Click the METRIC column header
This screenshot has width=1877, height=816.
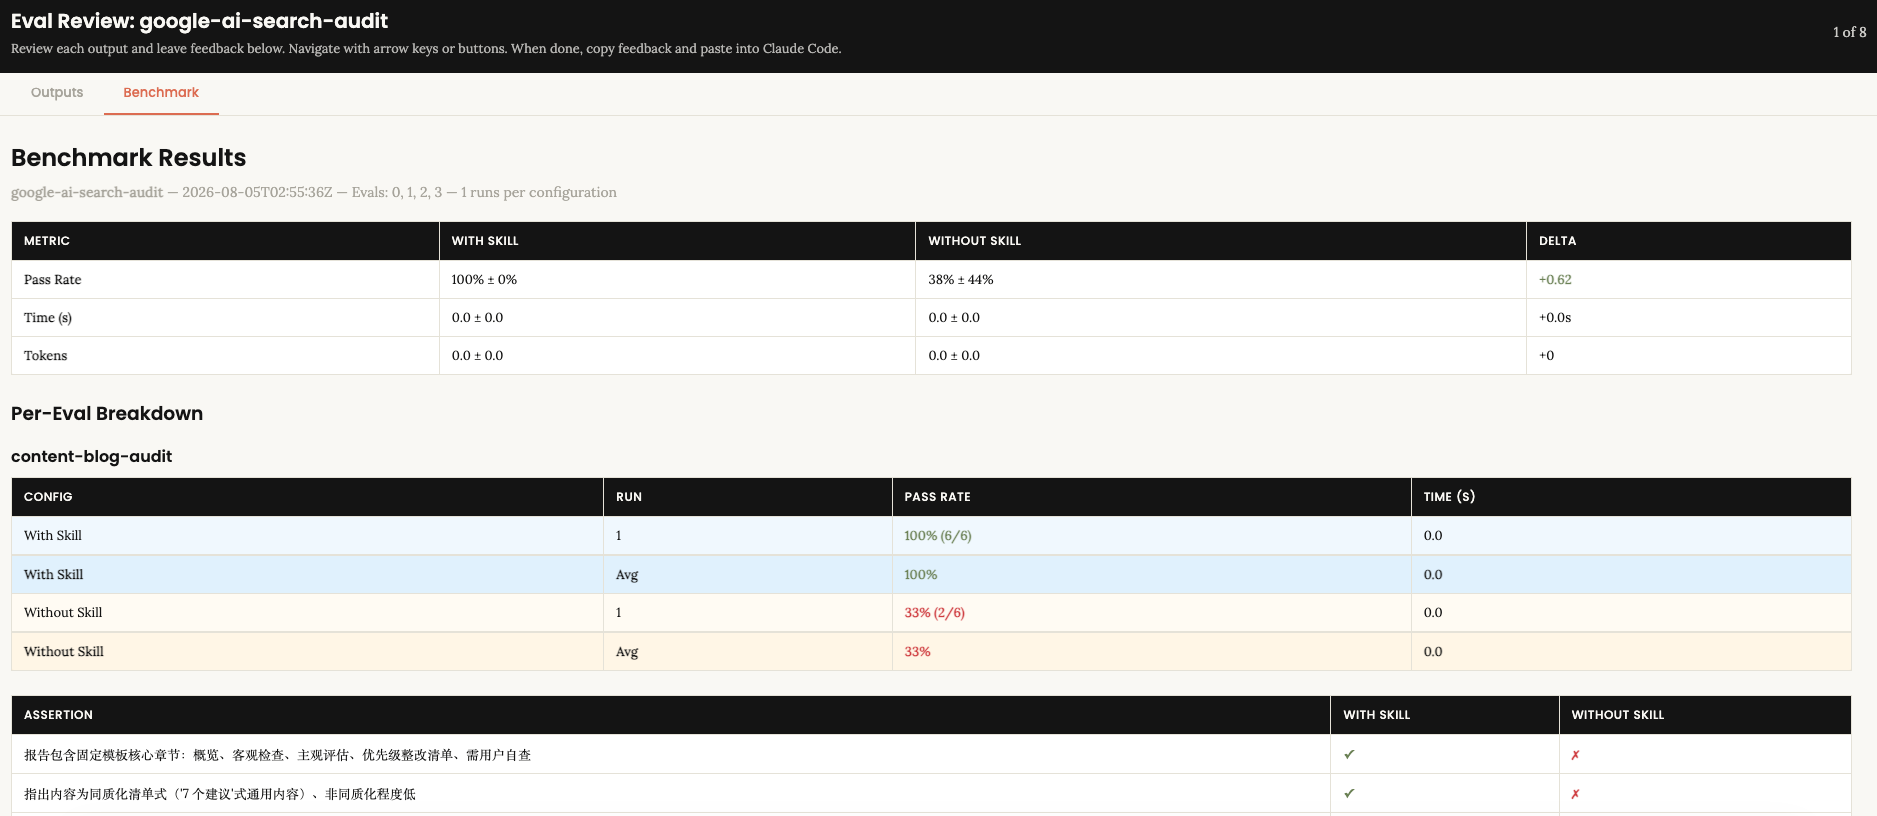coord(47,241)
